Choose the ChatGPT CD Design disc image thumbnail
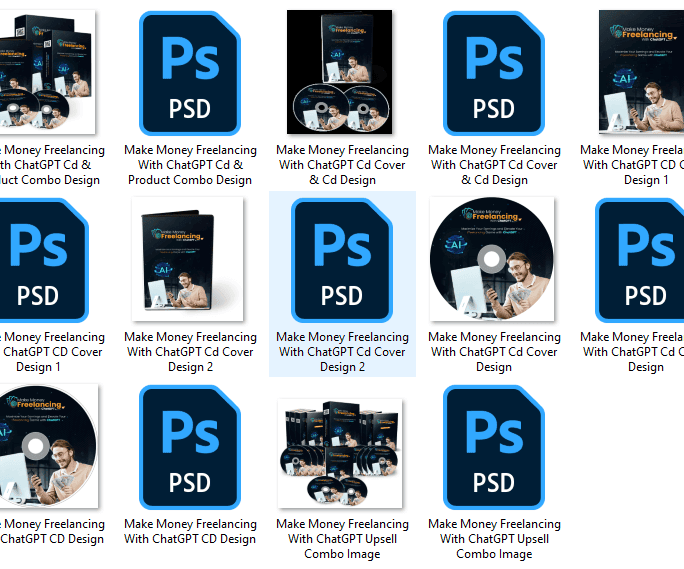 pyautogui.click(x=49, y=446)
